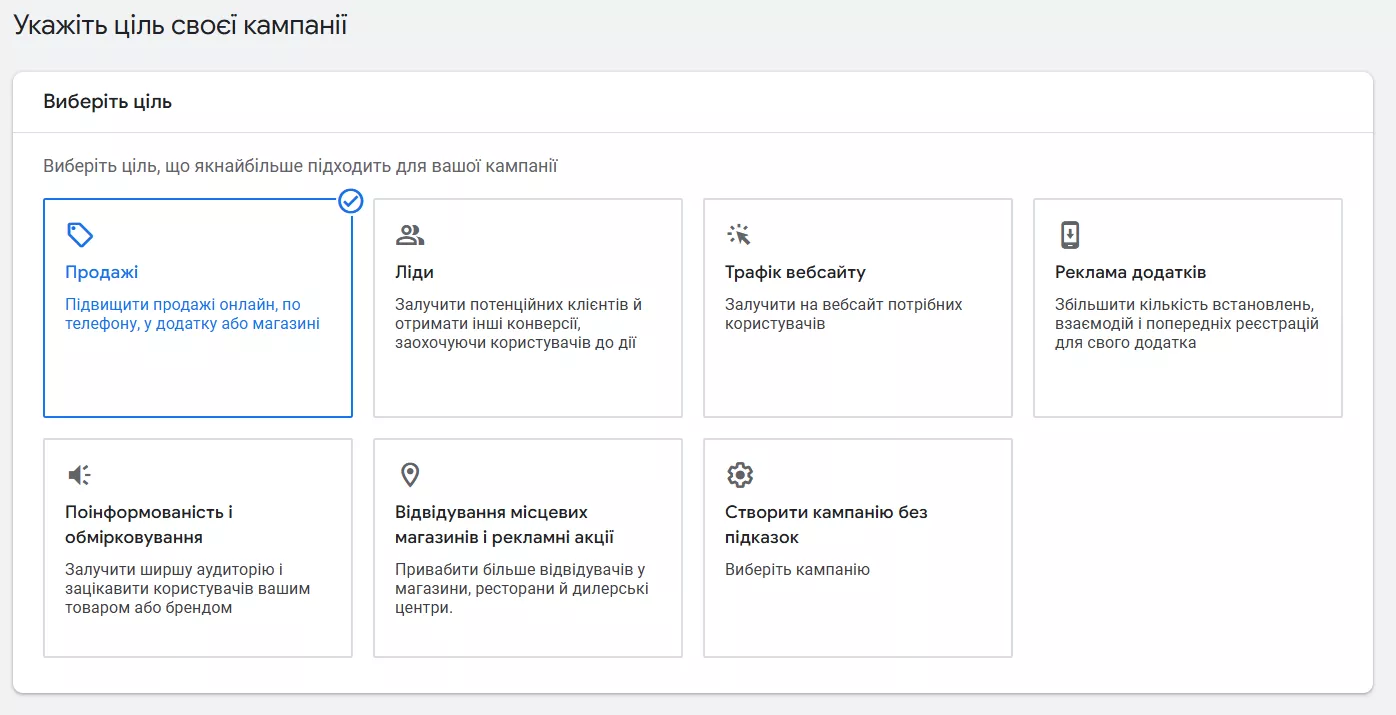
Task: Choose Створити кампанію без підказок title
Action: [x=825, y=525]
